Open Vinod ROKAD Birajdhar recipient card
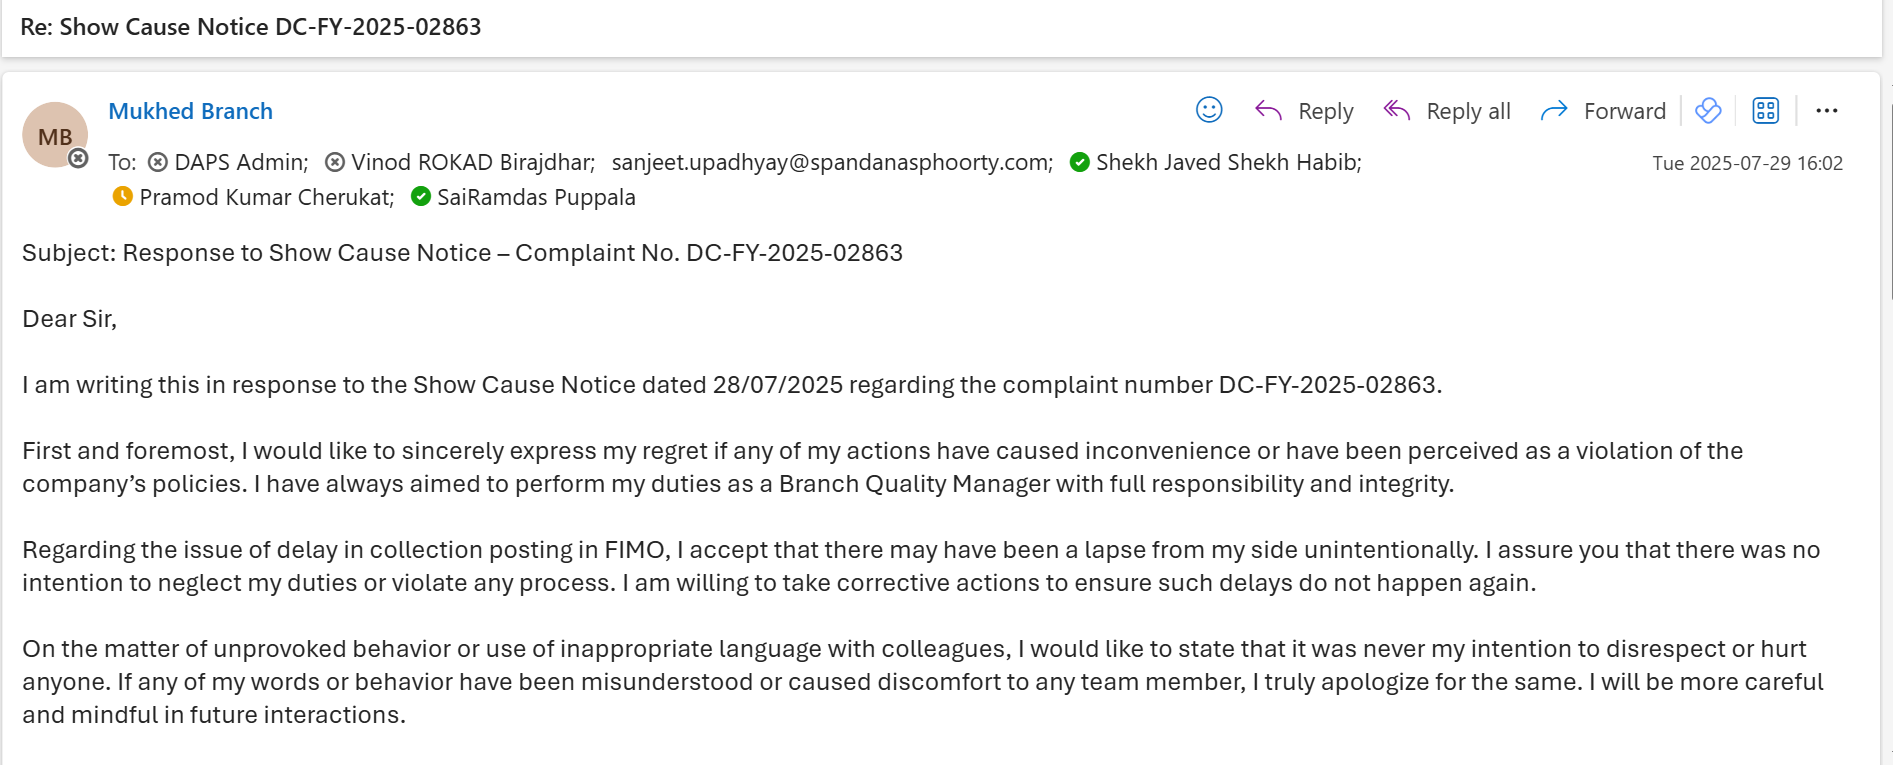The image size is (1893, 765). point(472,162)
